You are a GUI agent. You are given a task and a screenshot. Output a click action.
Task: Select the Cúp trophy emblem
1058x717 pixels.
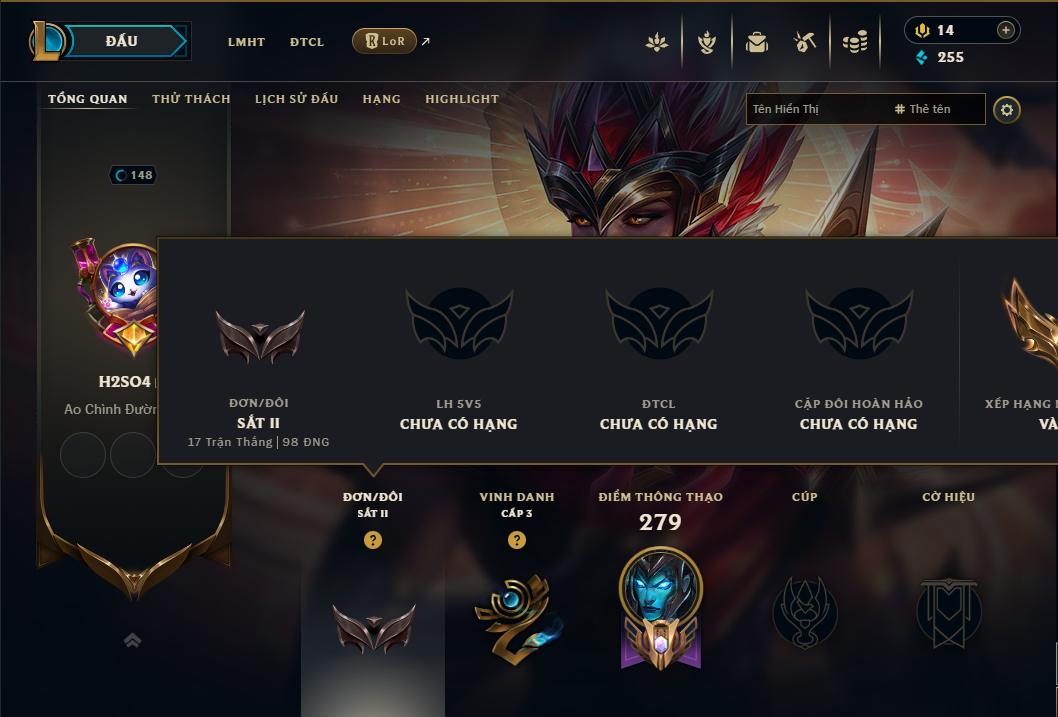(x=804, y=612)
